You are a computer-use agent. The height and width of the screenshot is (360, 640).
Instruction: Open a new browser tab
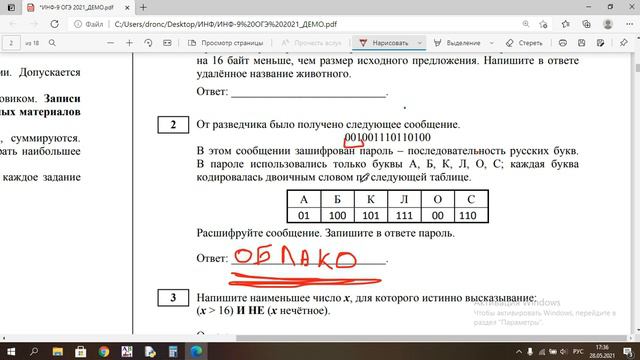pos(143,7)
